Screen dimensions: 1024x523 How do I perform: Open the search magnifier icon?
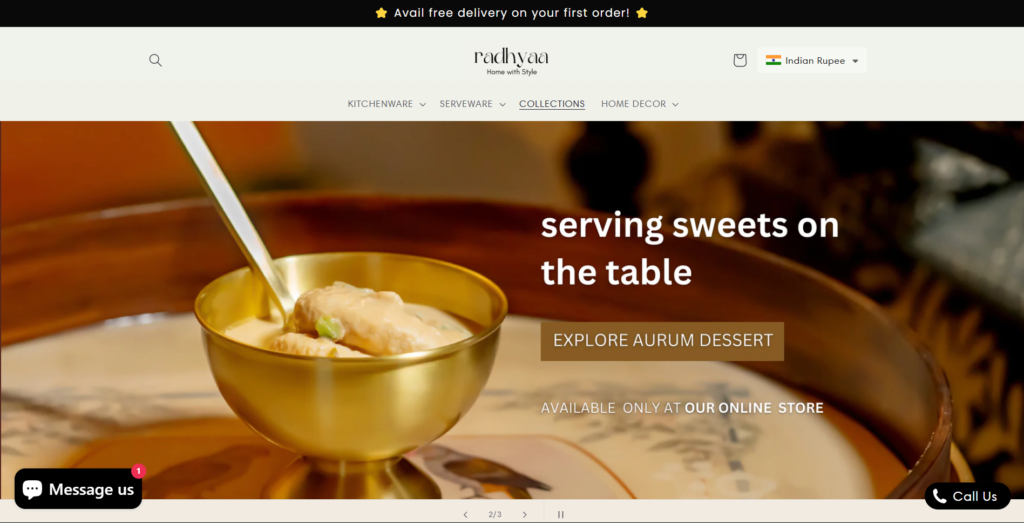coord(155,60)
